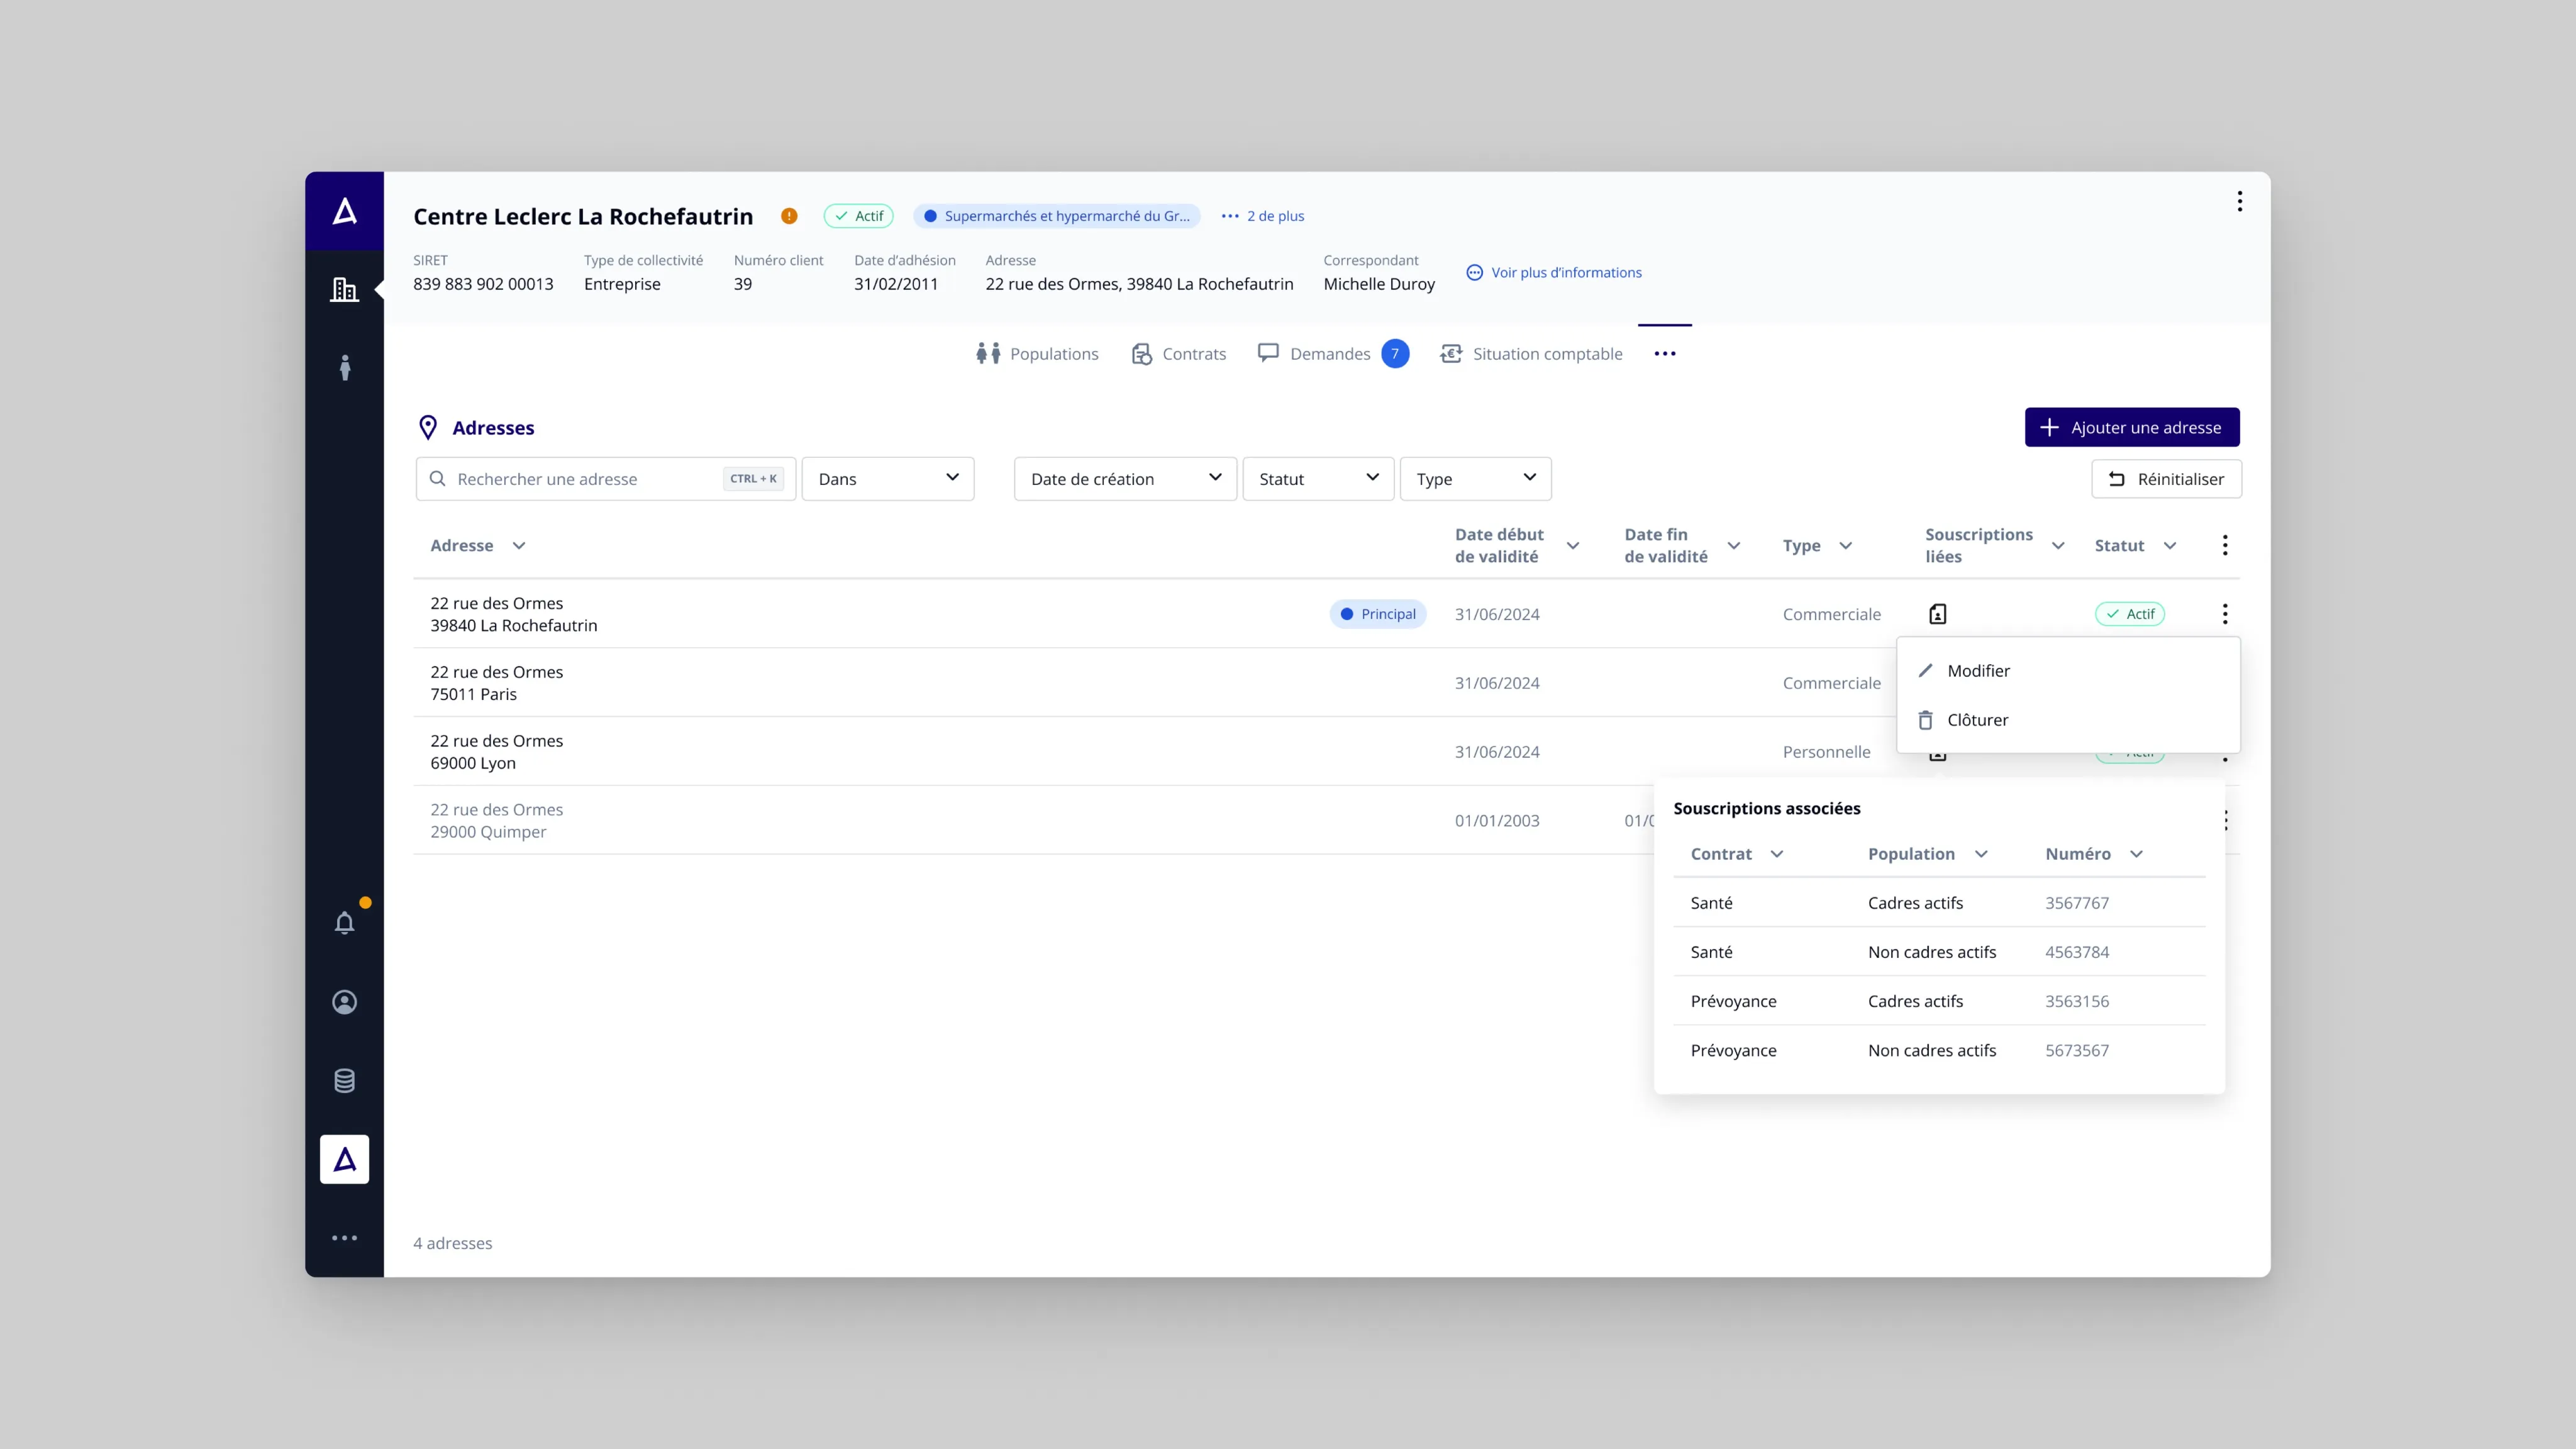The image size is (2576, 1449).
Task: Open the Statut filter dropdown
Action: (1317, 479)
